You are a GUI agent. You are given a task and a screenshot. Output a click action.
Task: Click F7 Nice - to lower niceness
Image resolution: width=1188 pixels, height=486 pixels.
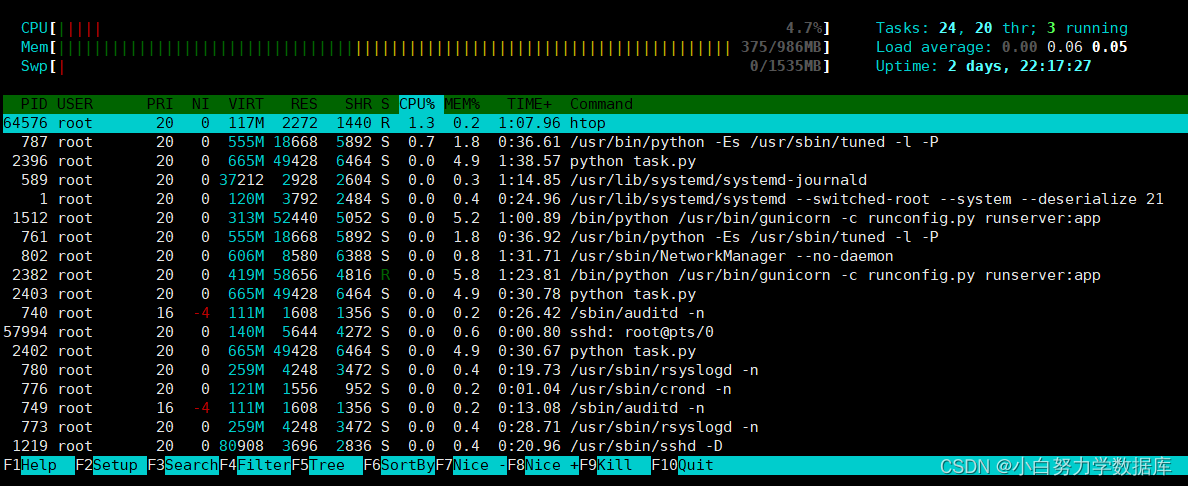[x=471, y=465]
